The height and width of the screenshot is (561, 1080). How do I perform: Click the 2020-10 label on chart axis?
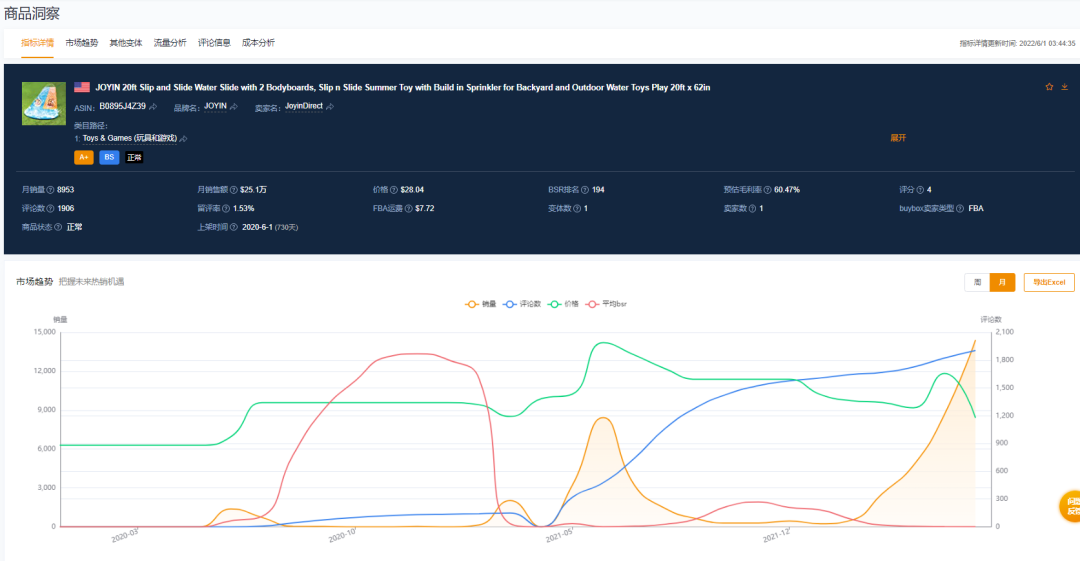pos(342,536)
